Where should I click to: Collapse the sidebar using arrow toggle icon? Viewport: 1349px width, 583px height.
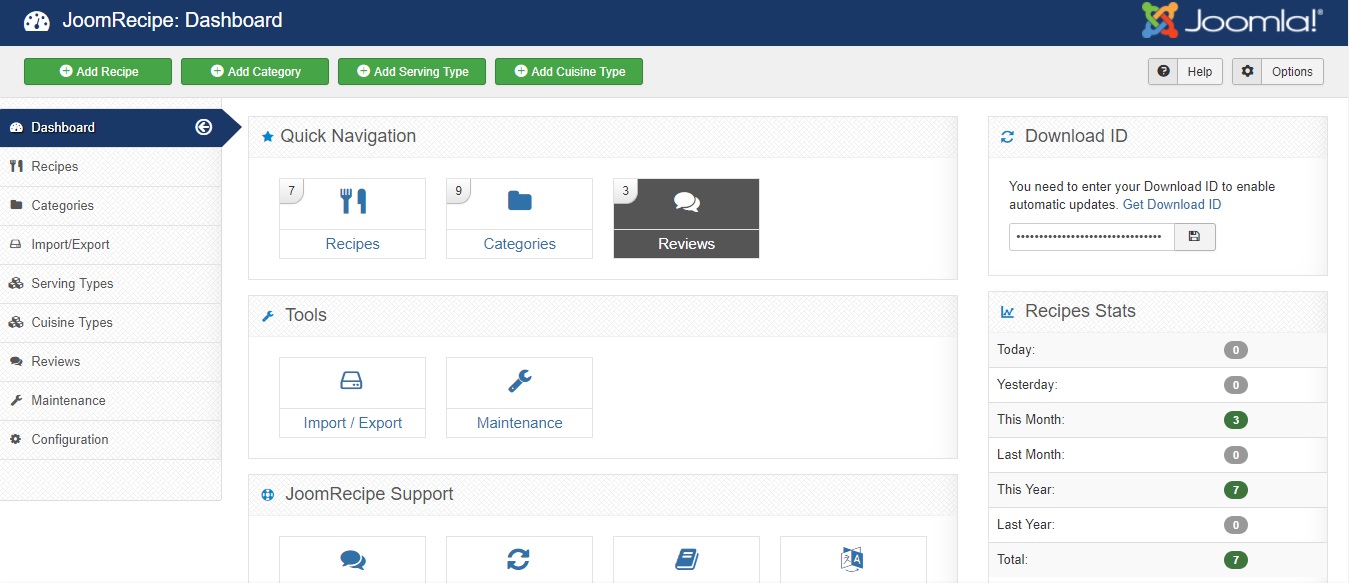click(204, 127)
